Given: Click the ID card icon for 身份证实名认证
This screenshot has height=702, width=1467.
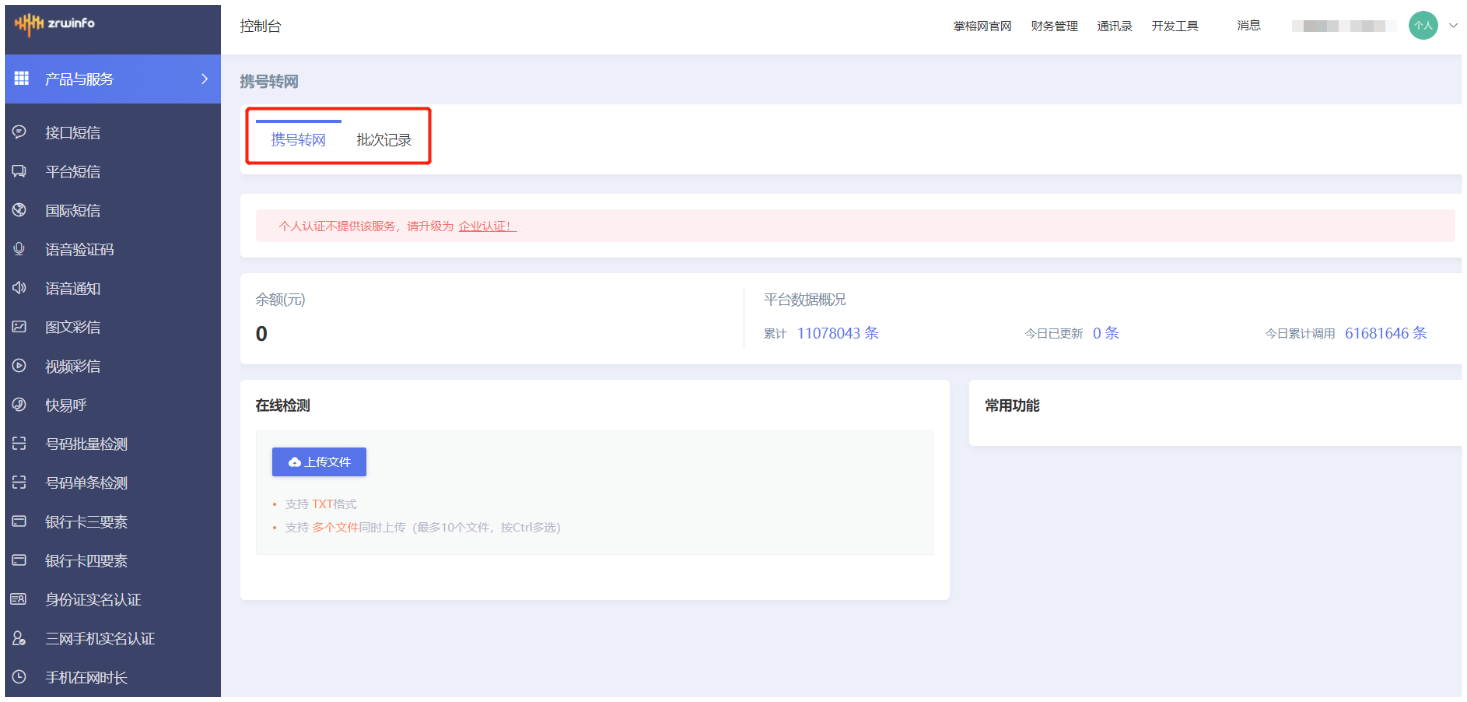Looking at the screenshot, I should coord(18,600).
